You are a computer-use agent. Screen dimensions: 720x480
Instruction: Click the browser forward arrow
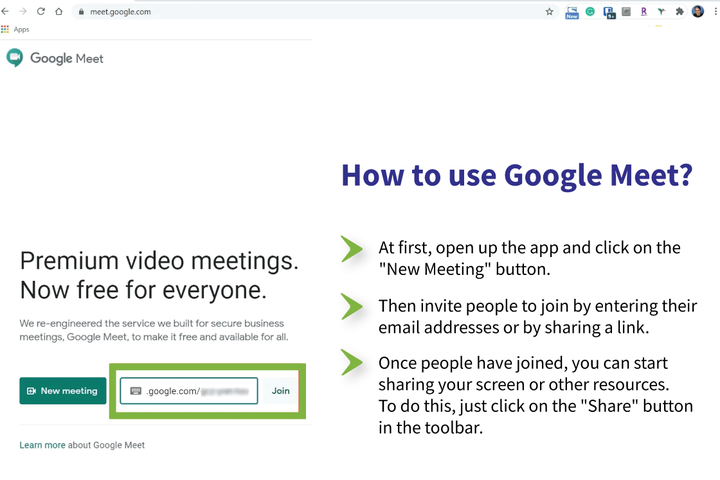23,12
